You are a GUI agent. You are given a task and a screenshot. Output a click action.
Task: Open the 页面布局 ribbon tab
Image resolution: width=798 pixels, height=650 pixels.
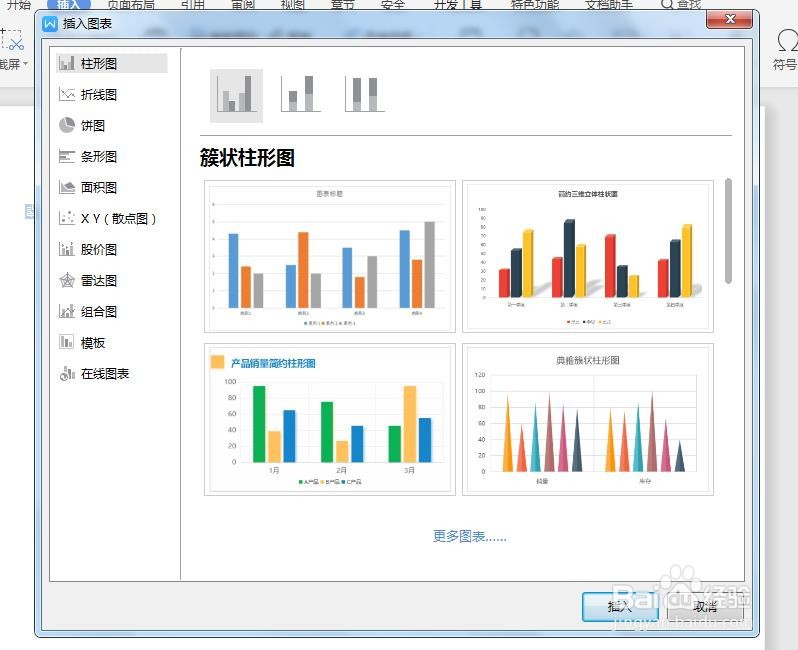click(x=131, y=5)
